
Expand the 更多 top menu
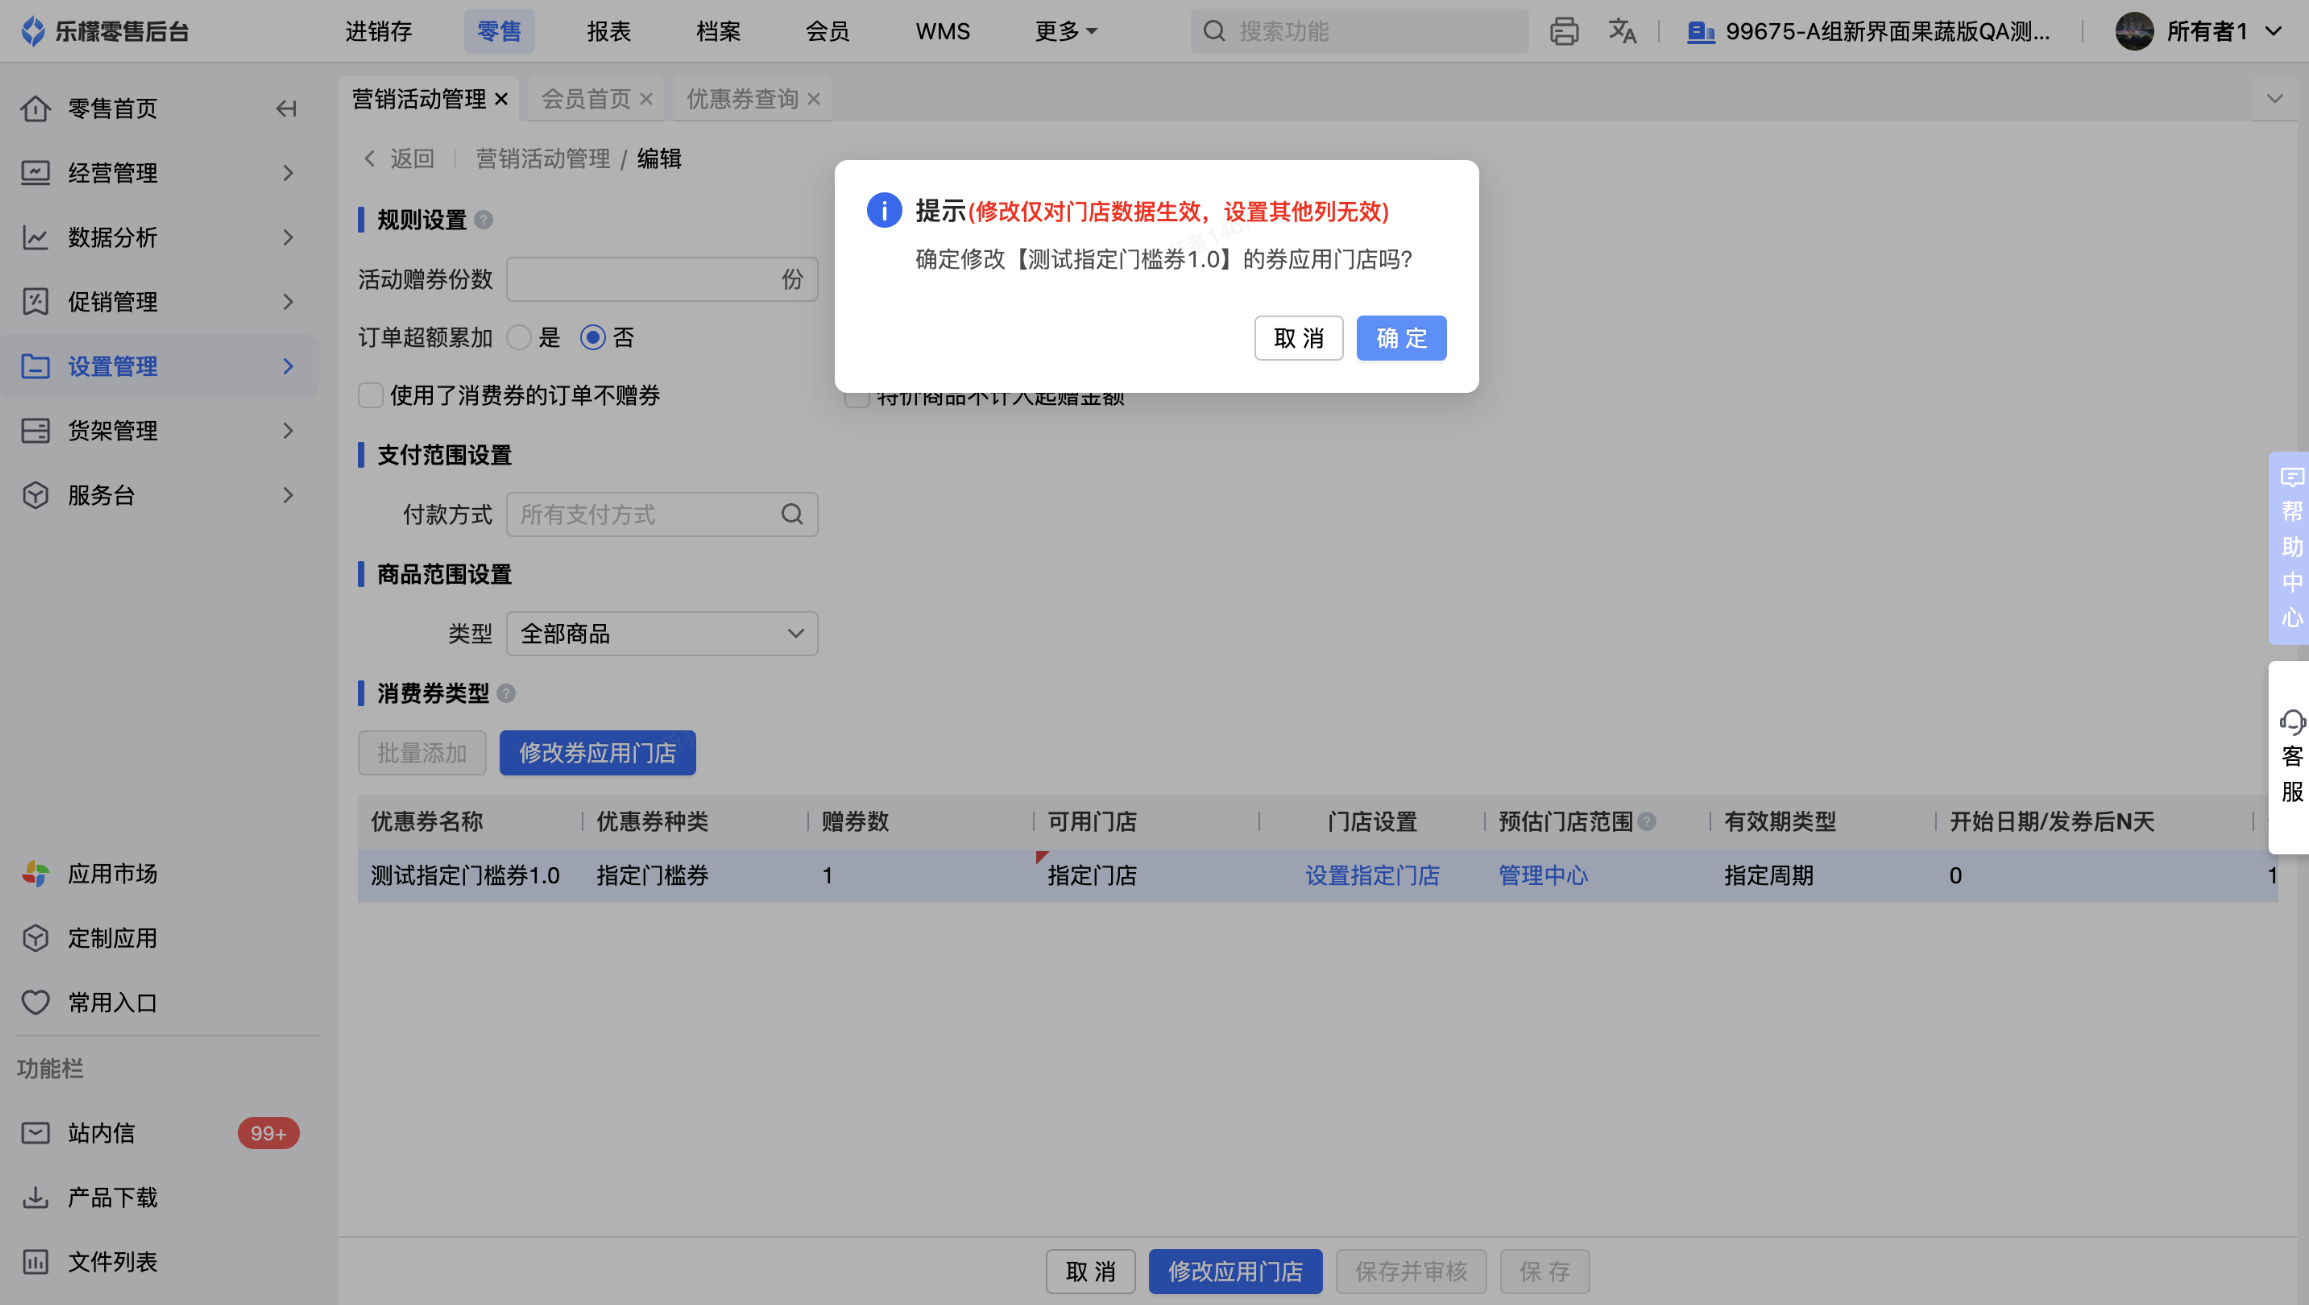(1065, 31)
